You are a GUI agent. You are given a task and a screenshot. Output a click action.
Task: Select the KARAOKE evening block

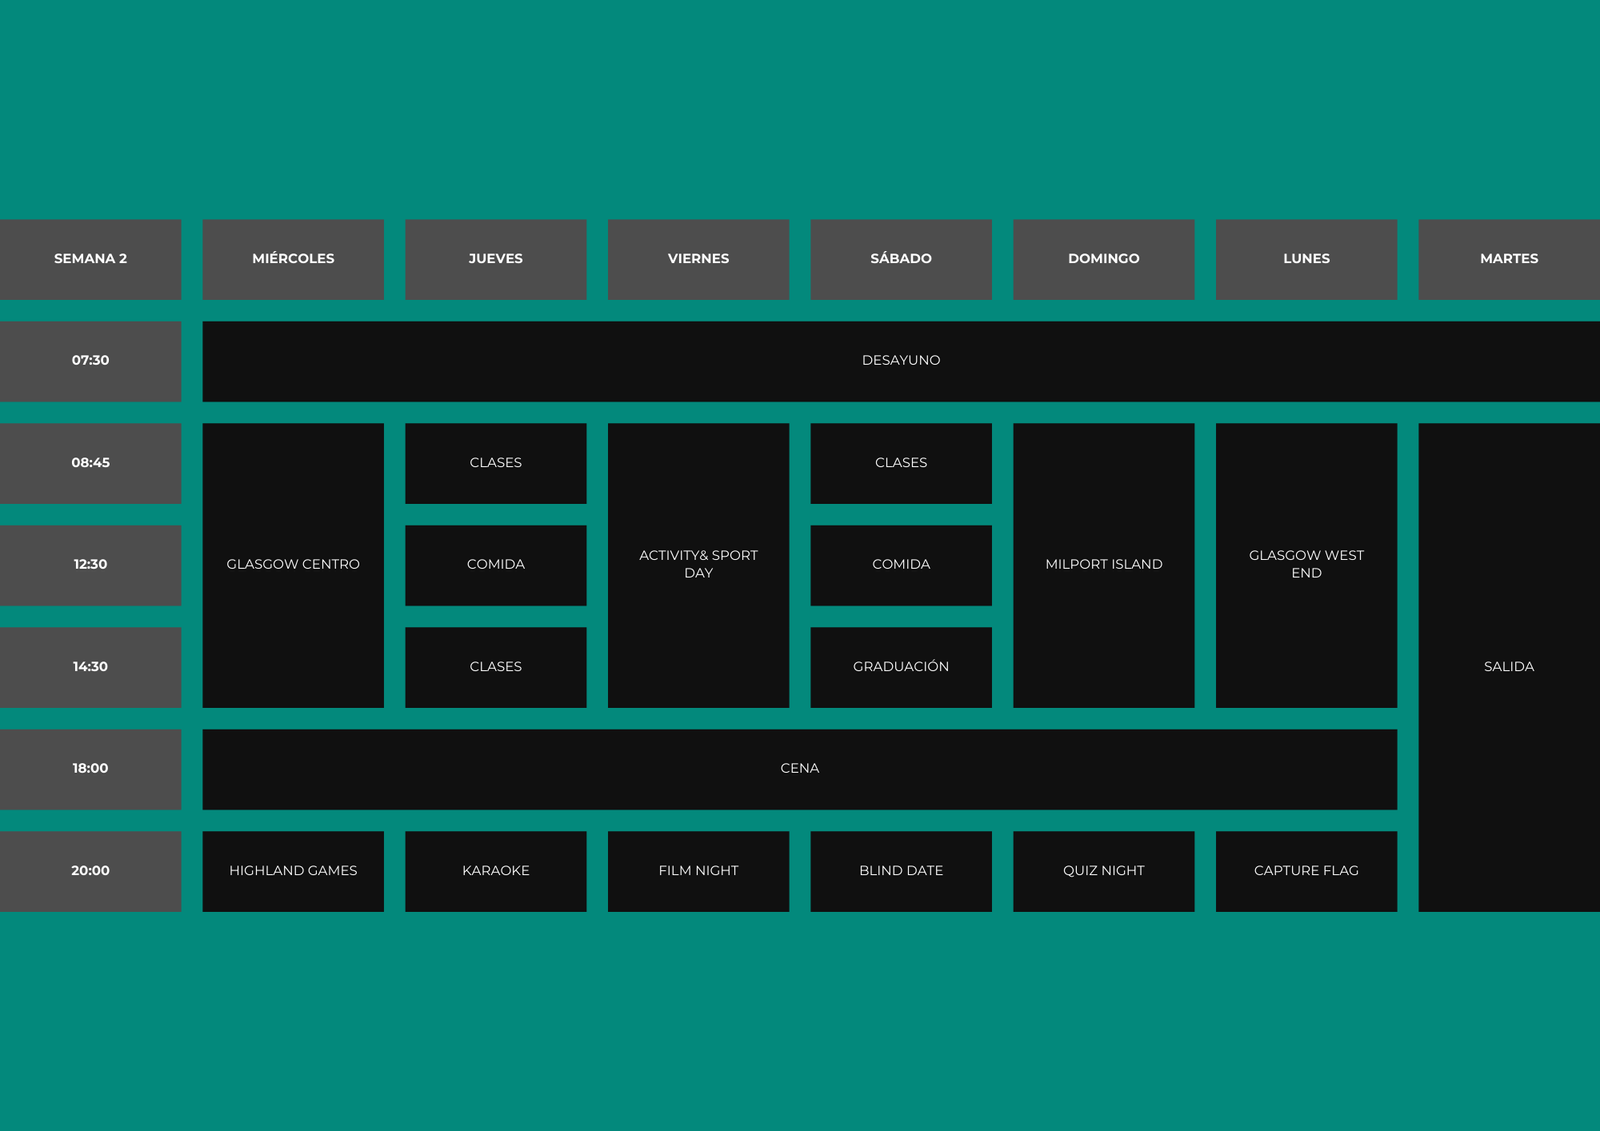(496, 871)
